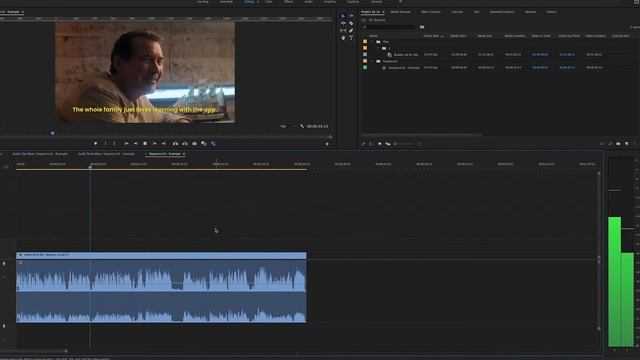Add a marker in Program monitor
This screenshot has height=360, width=640.
click(96, 144)
